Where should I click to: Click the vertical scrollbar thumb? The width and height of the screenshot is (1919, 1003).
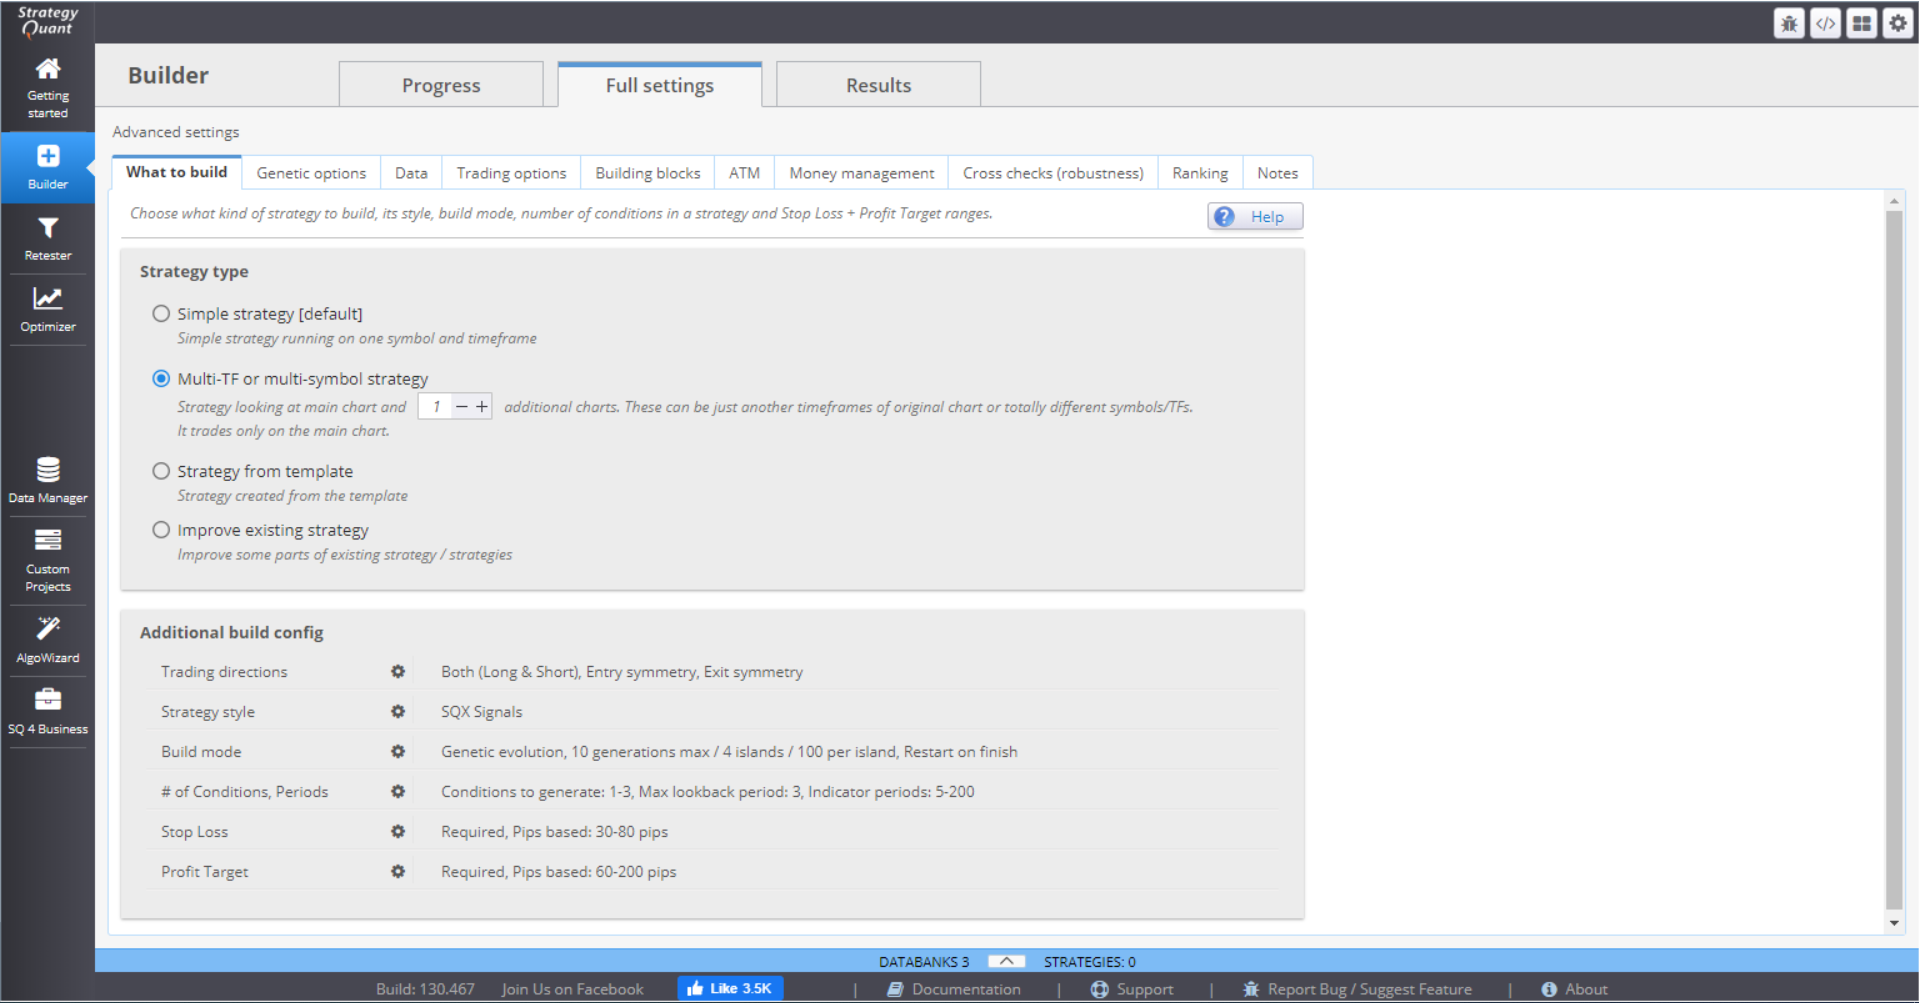point(1894,560)
